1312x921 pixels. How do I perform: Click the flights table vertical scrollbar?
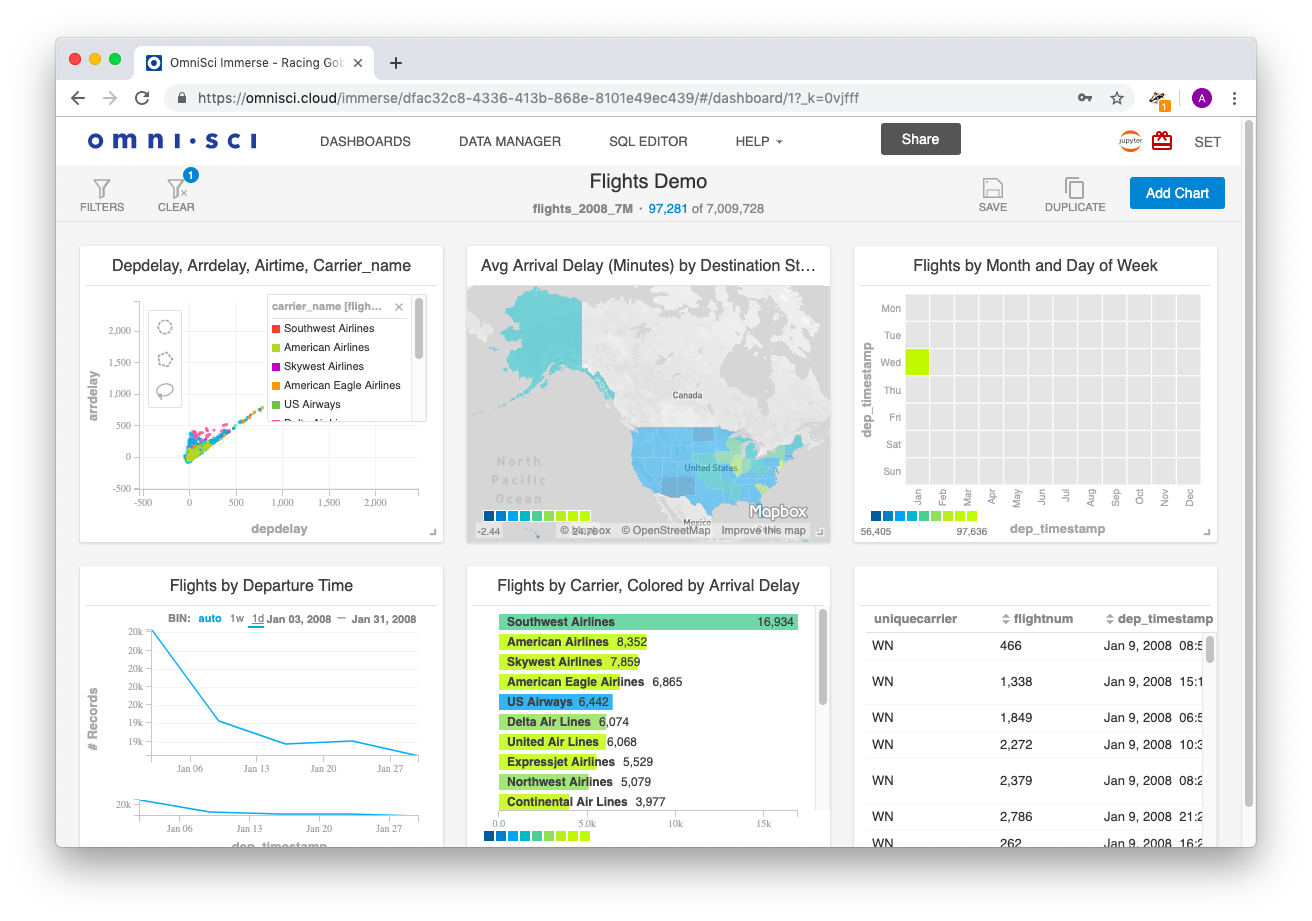[1209, 649]
